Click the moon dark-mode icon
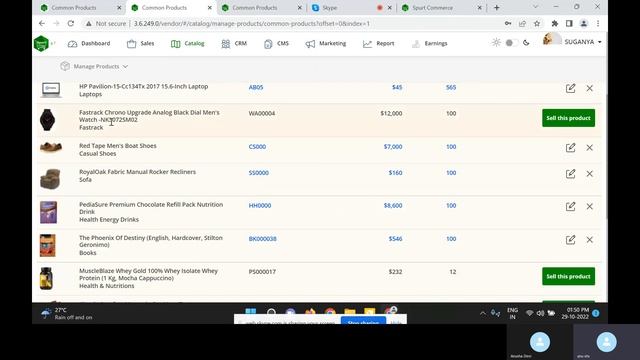Viewport: 640px width, 360px height. pyautogui.click(x=526, y=42)
